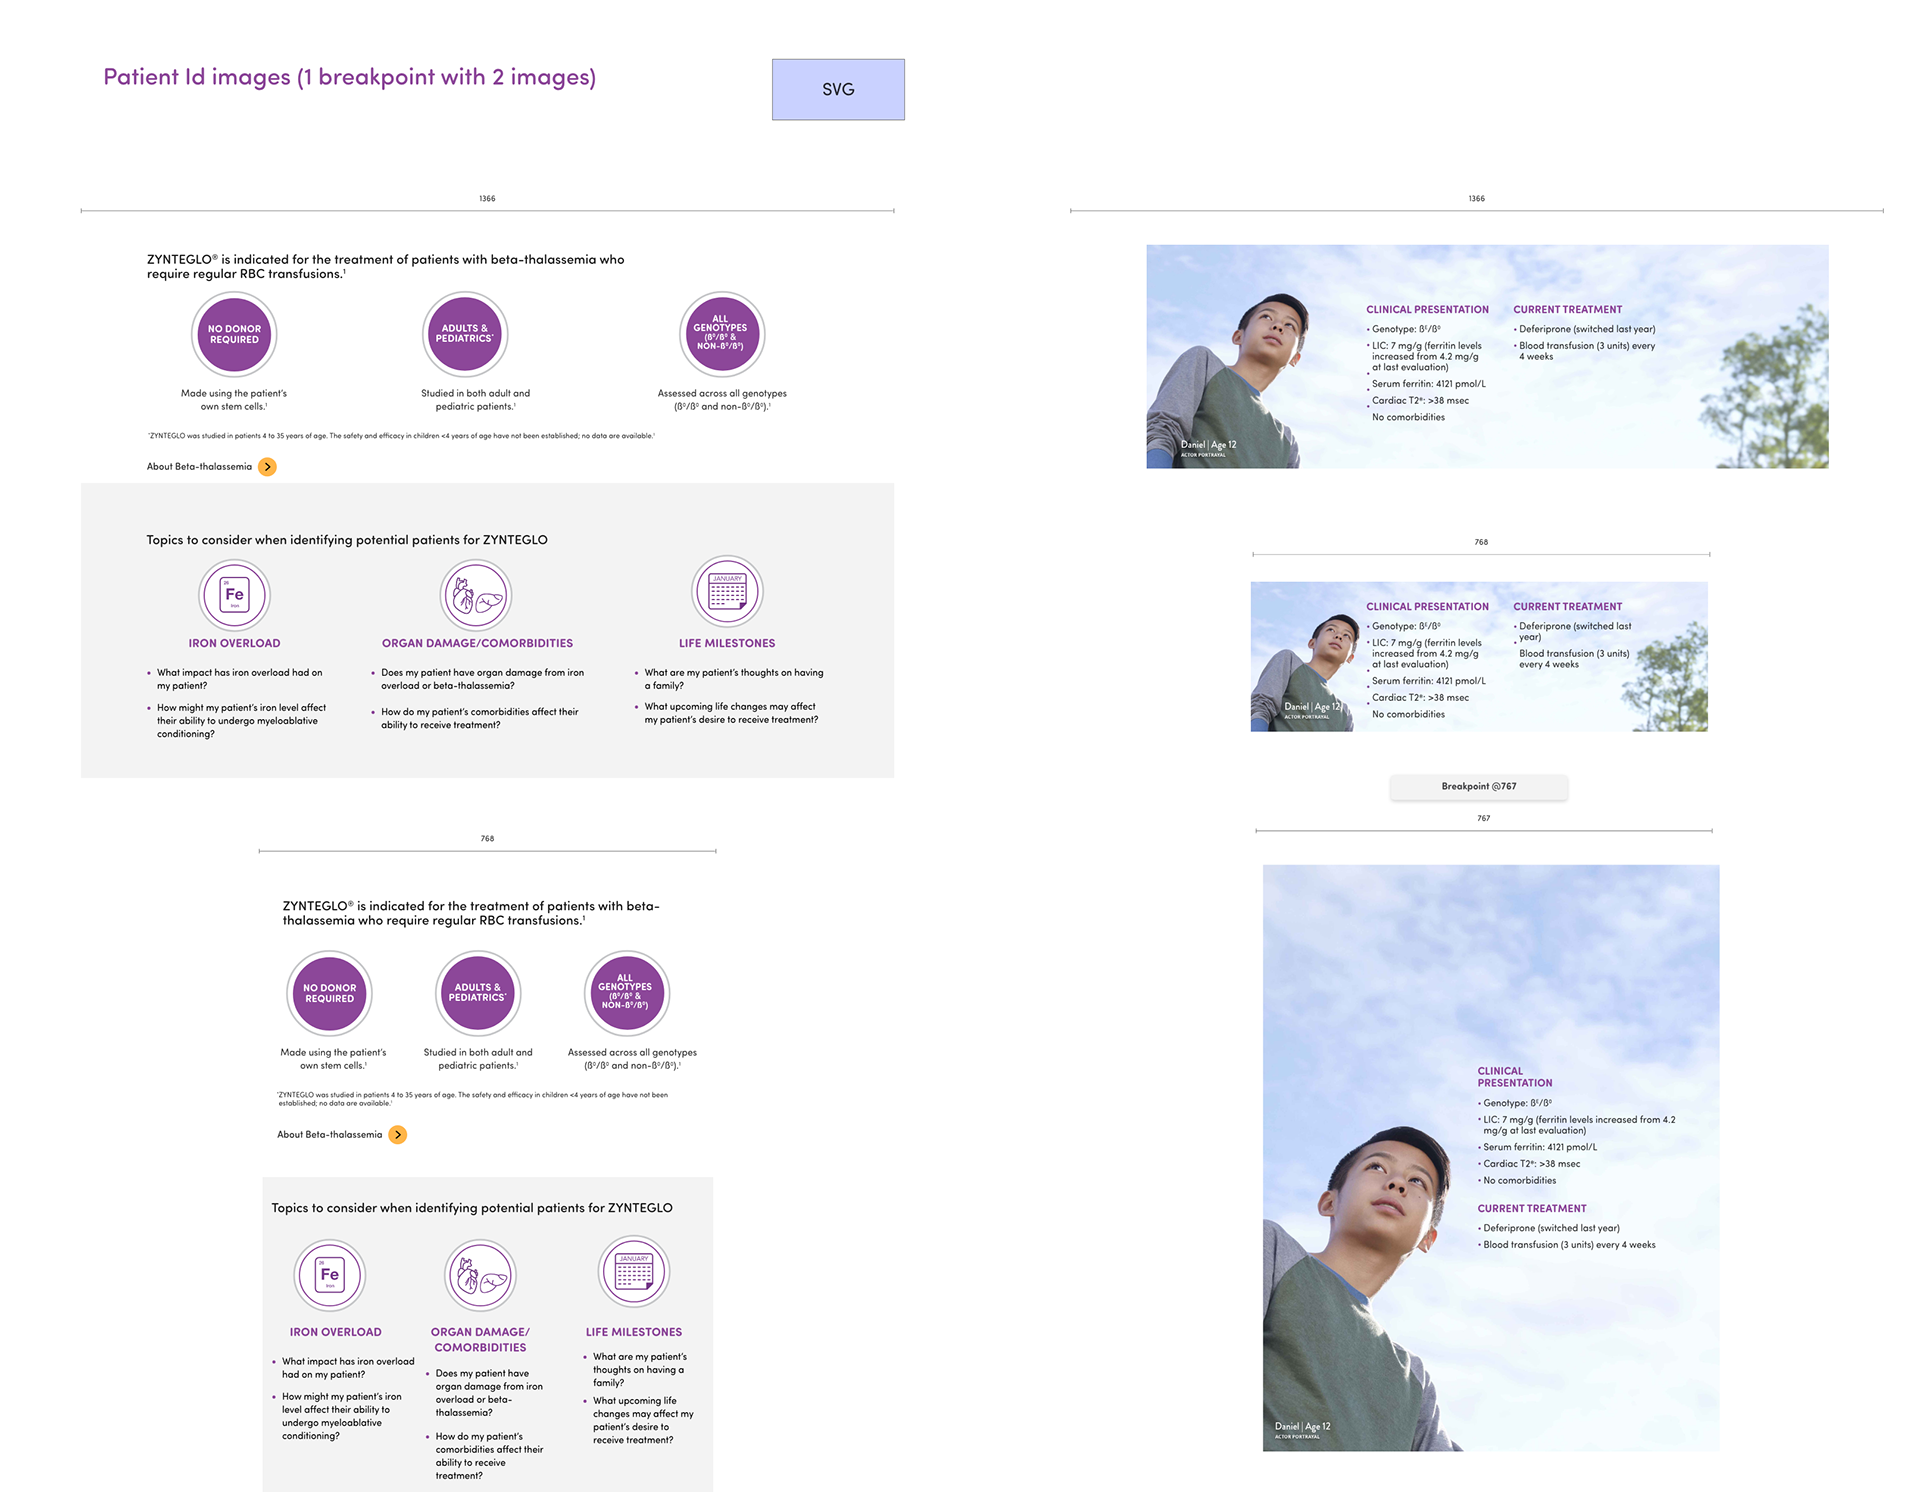This screenshot has width=1920, height=1492.
Task: Click the Fe iron icon in 768 layout
Action: click(x=330, y=1274)
